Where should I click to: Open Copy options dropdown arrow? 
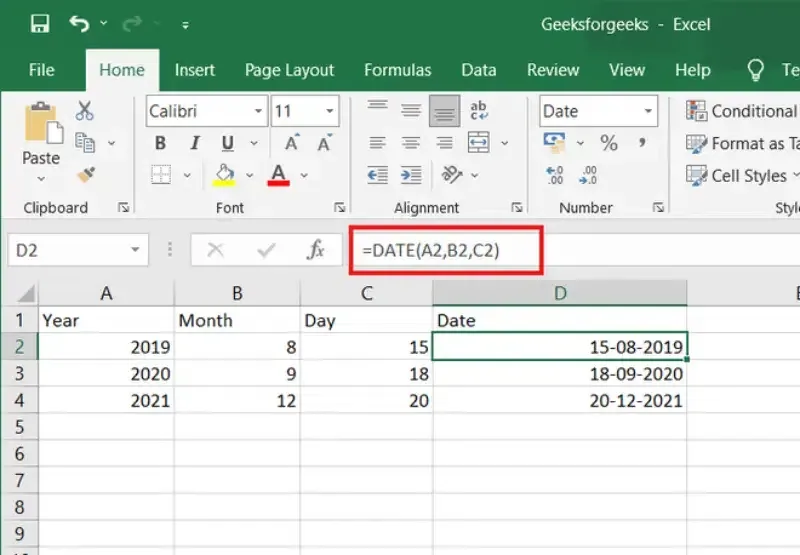pyautogui.click(x=111, y=143)
